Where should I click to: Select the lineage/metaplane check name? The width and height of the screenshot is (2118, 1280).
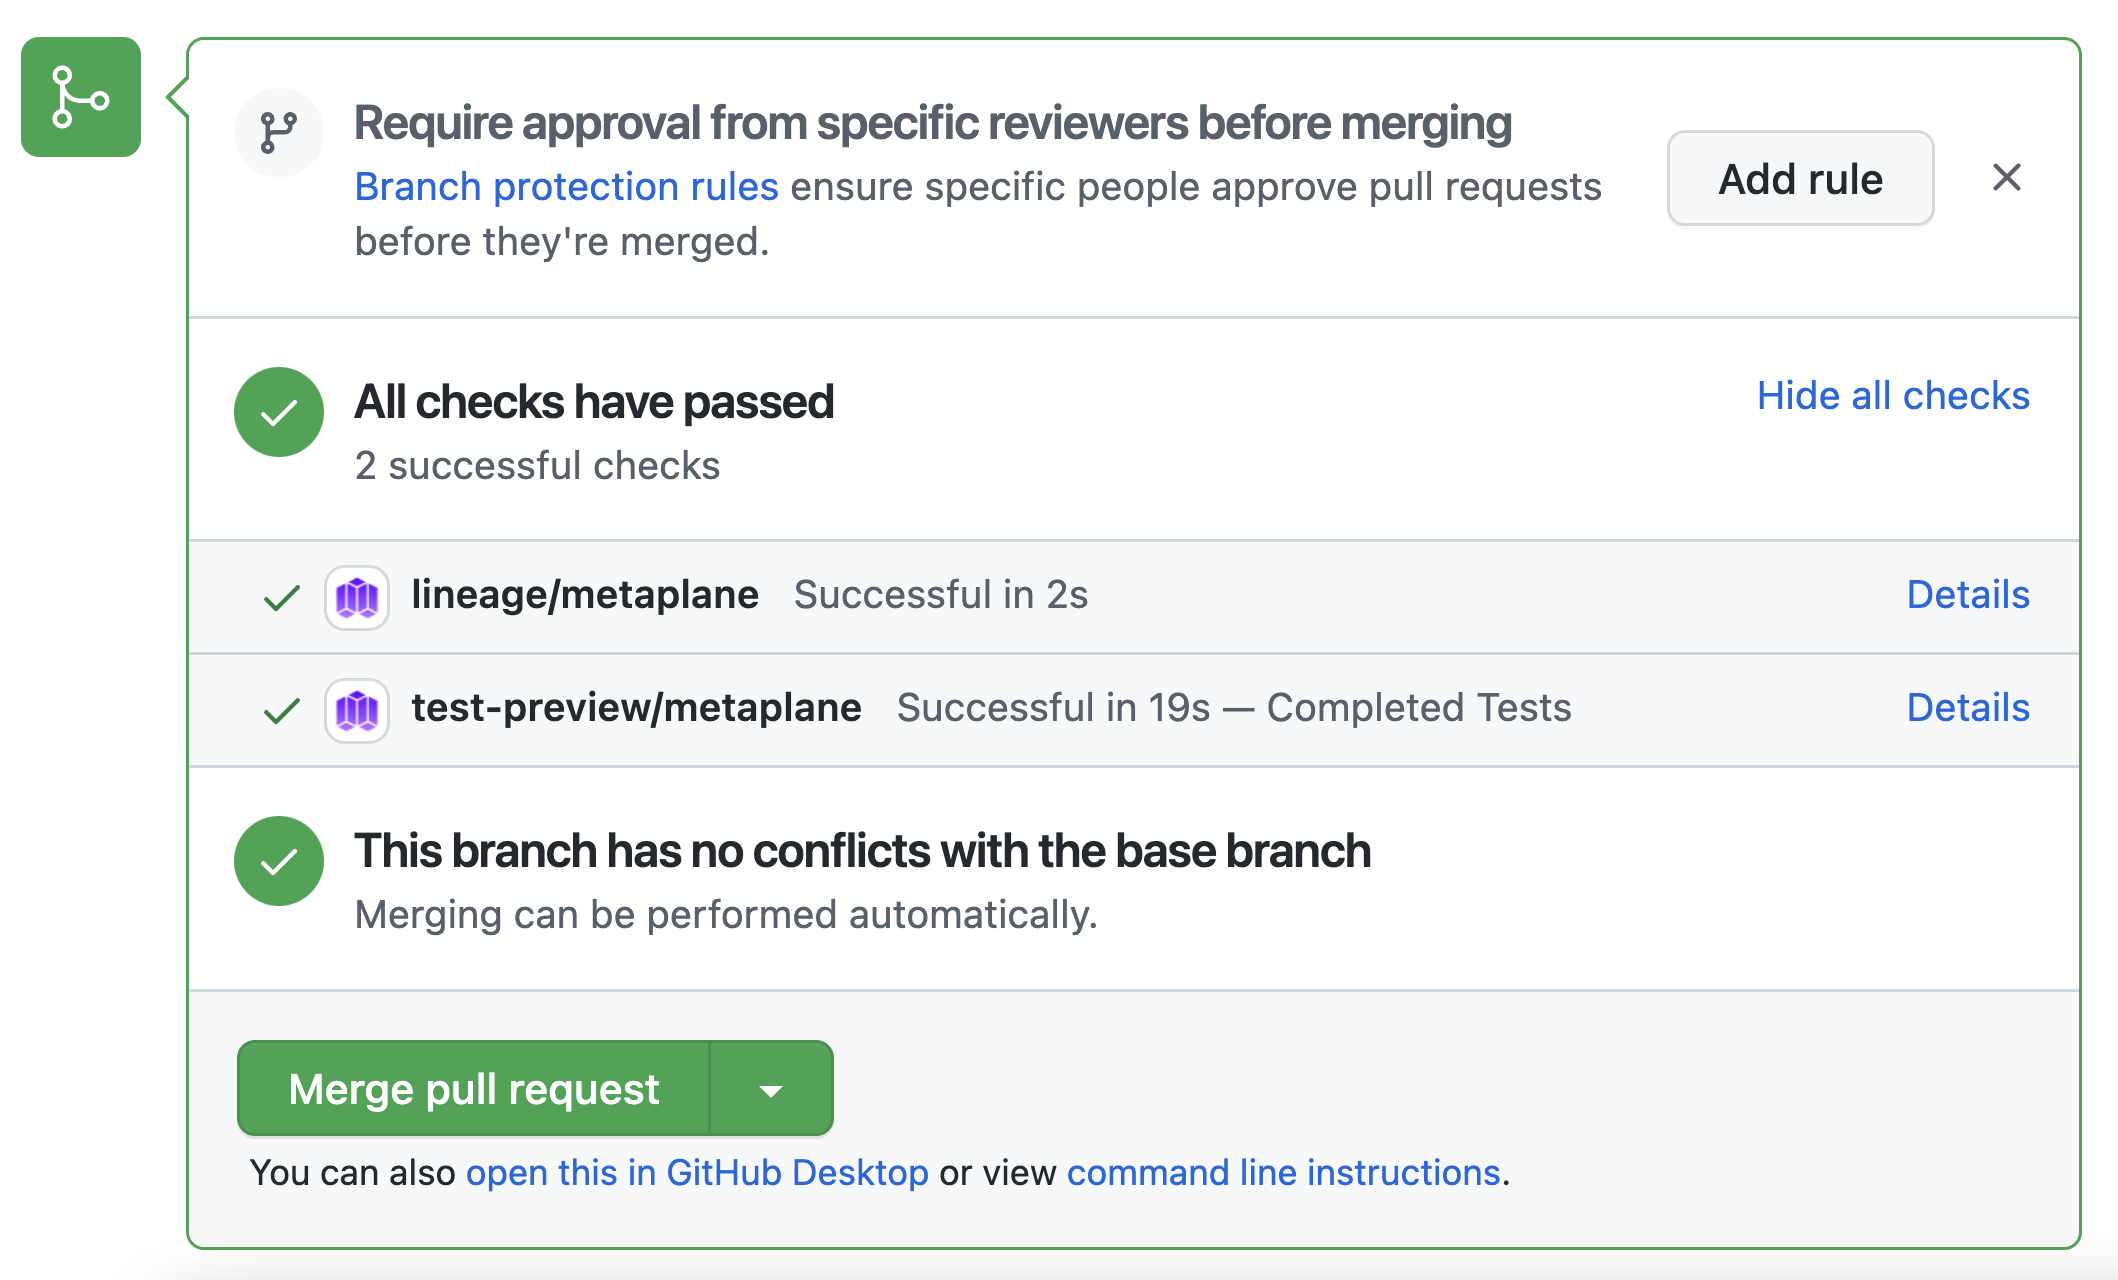[585, 595]
